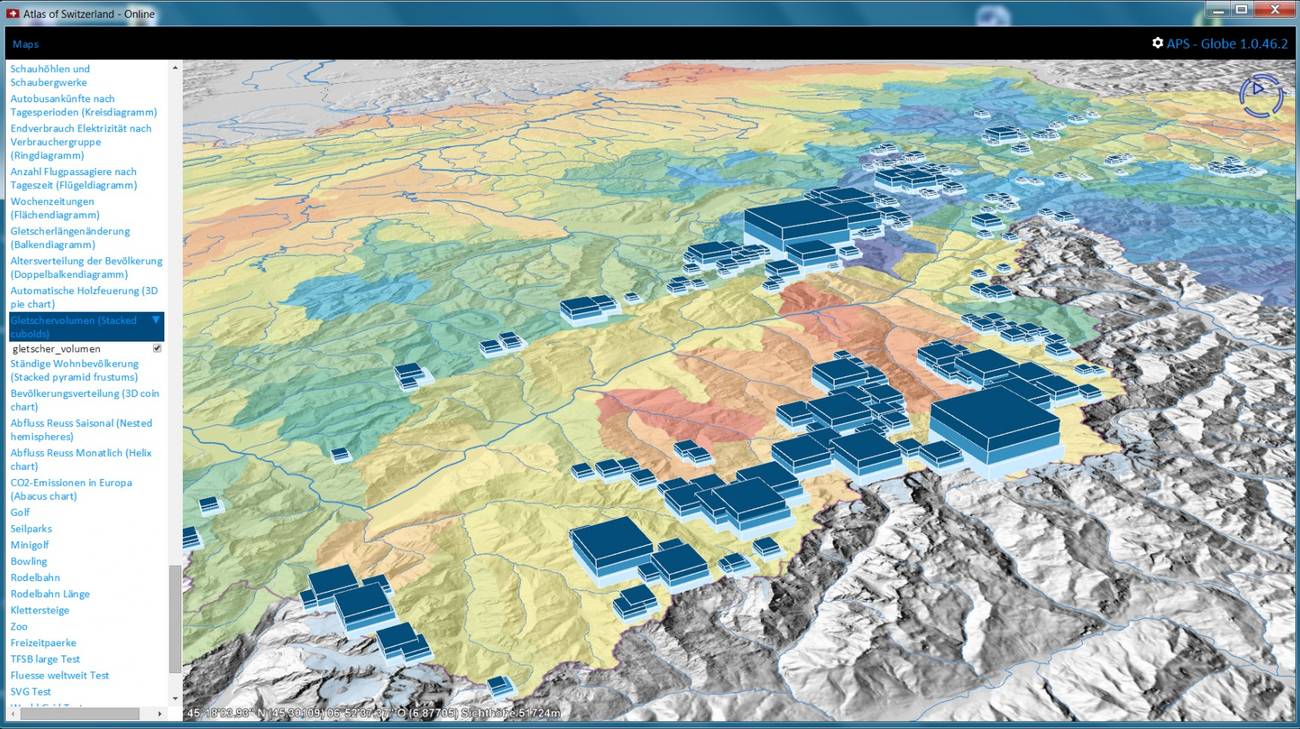Open Wochenzeitungen (Flächendiagramm) map
Screen dimensions: 1300x729
tap(55, 208)
